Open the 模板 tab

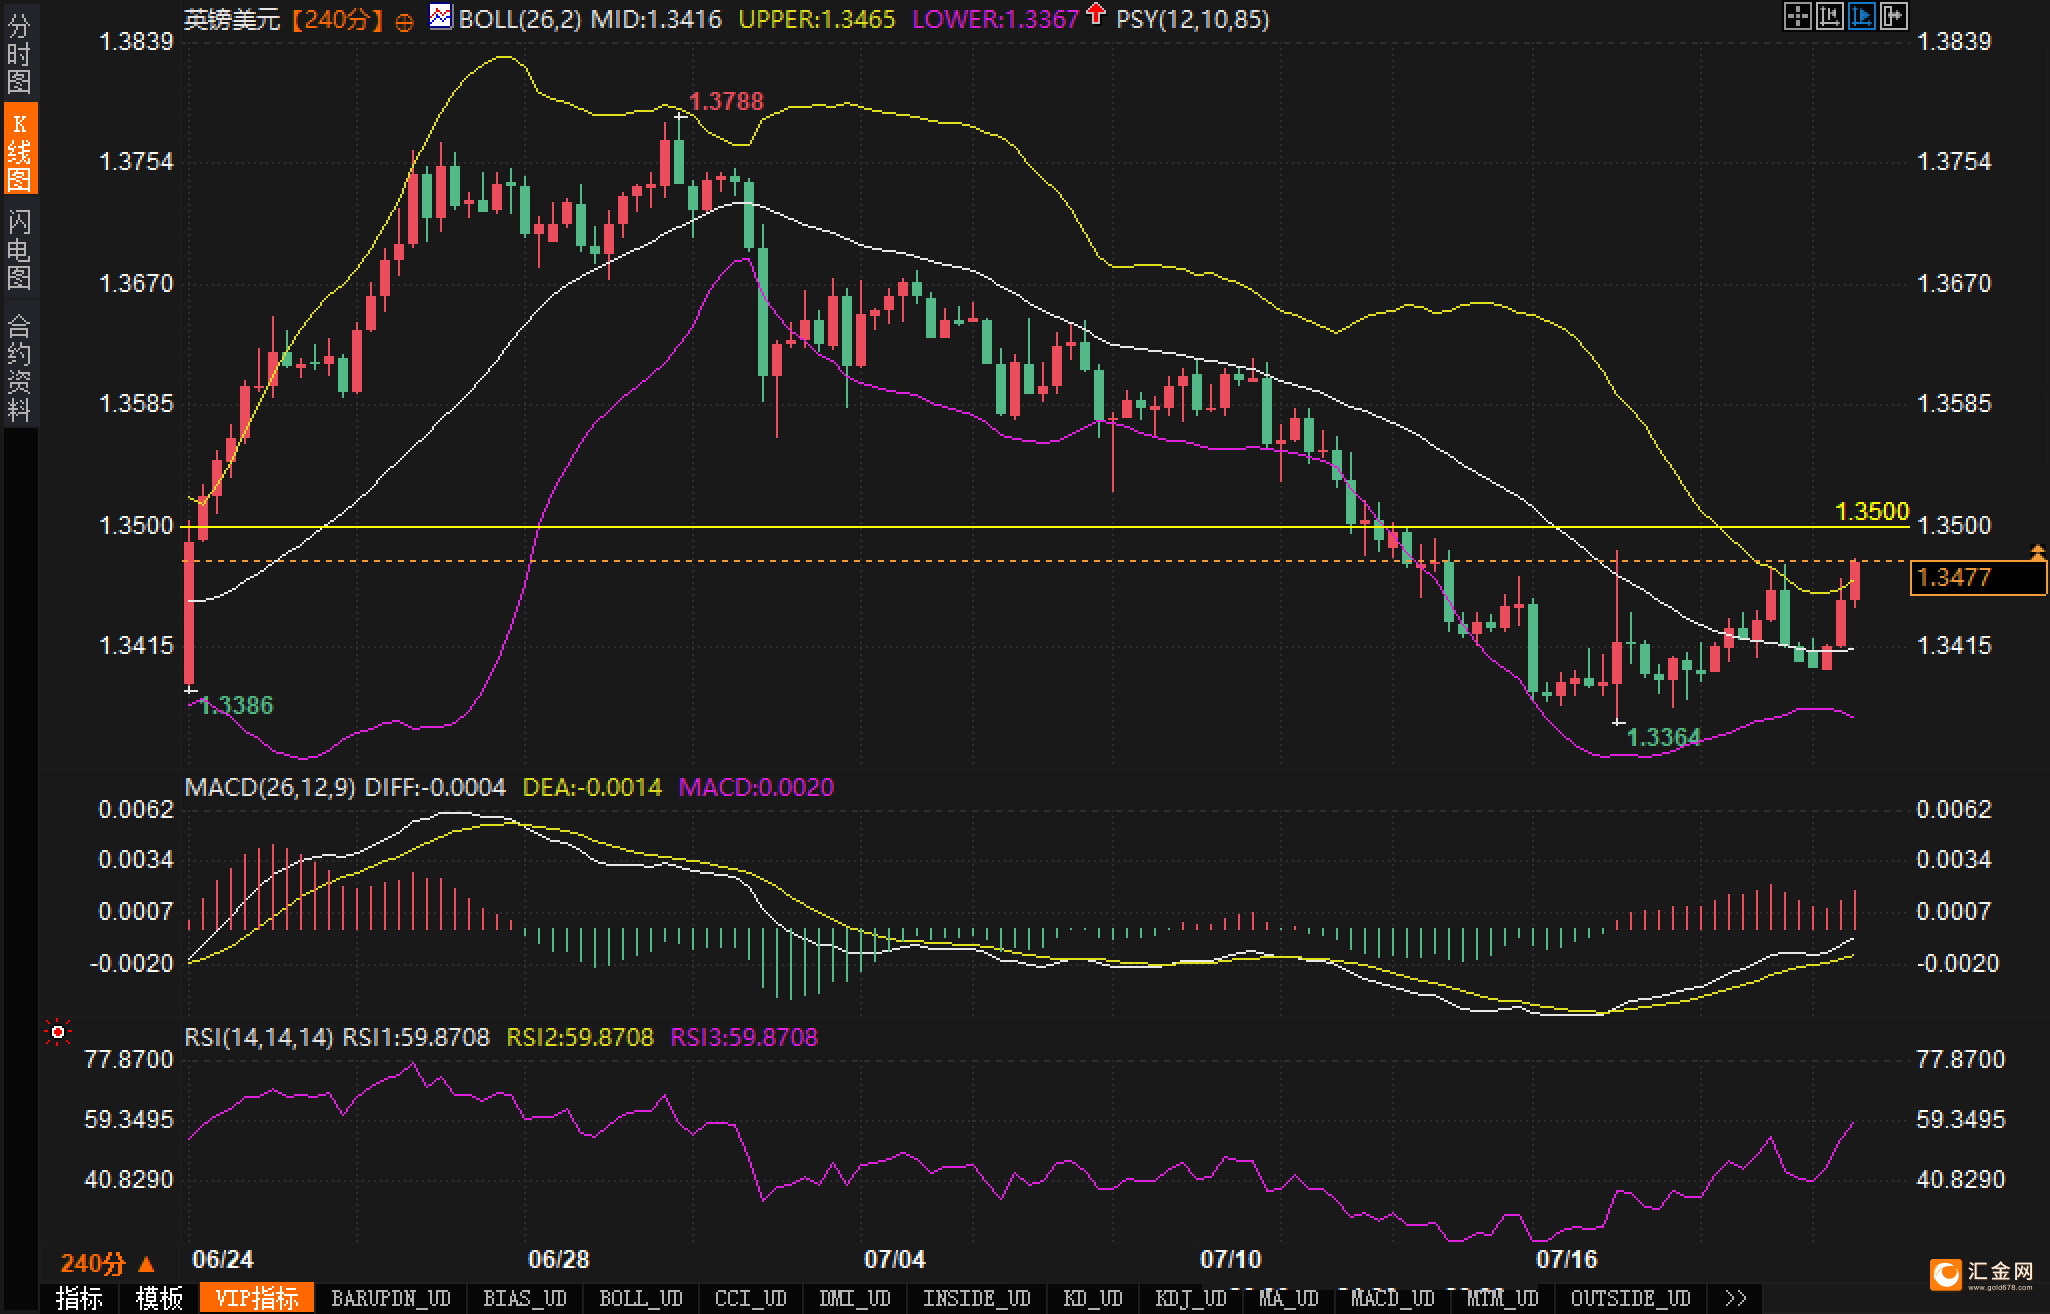click(159, 1298)
